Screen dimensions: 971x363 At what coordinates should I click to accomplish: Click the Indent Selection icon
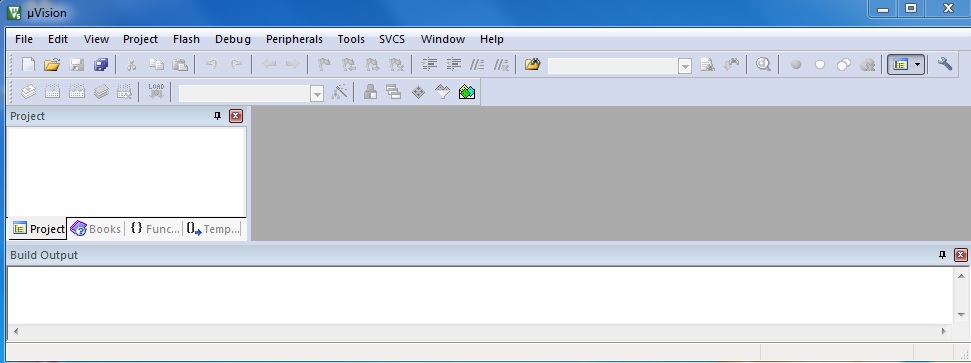[x=429, y=64]
